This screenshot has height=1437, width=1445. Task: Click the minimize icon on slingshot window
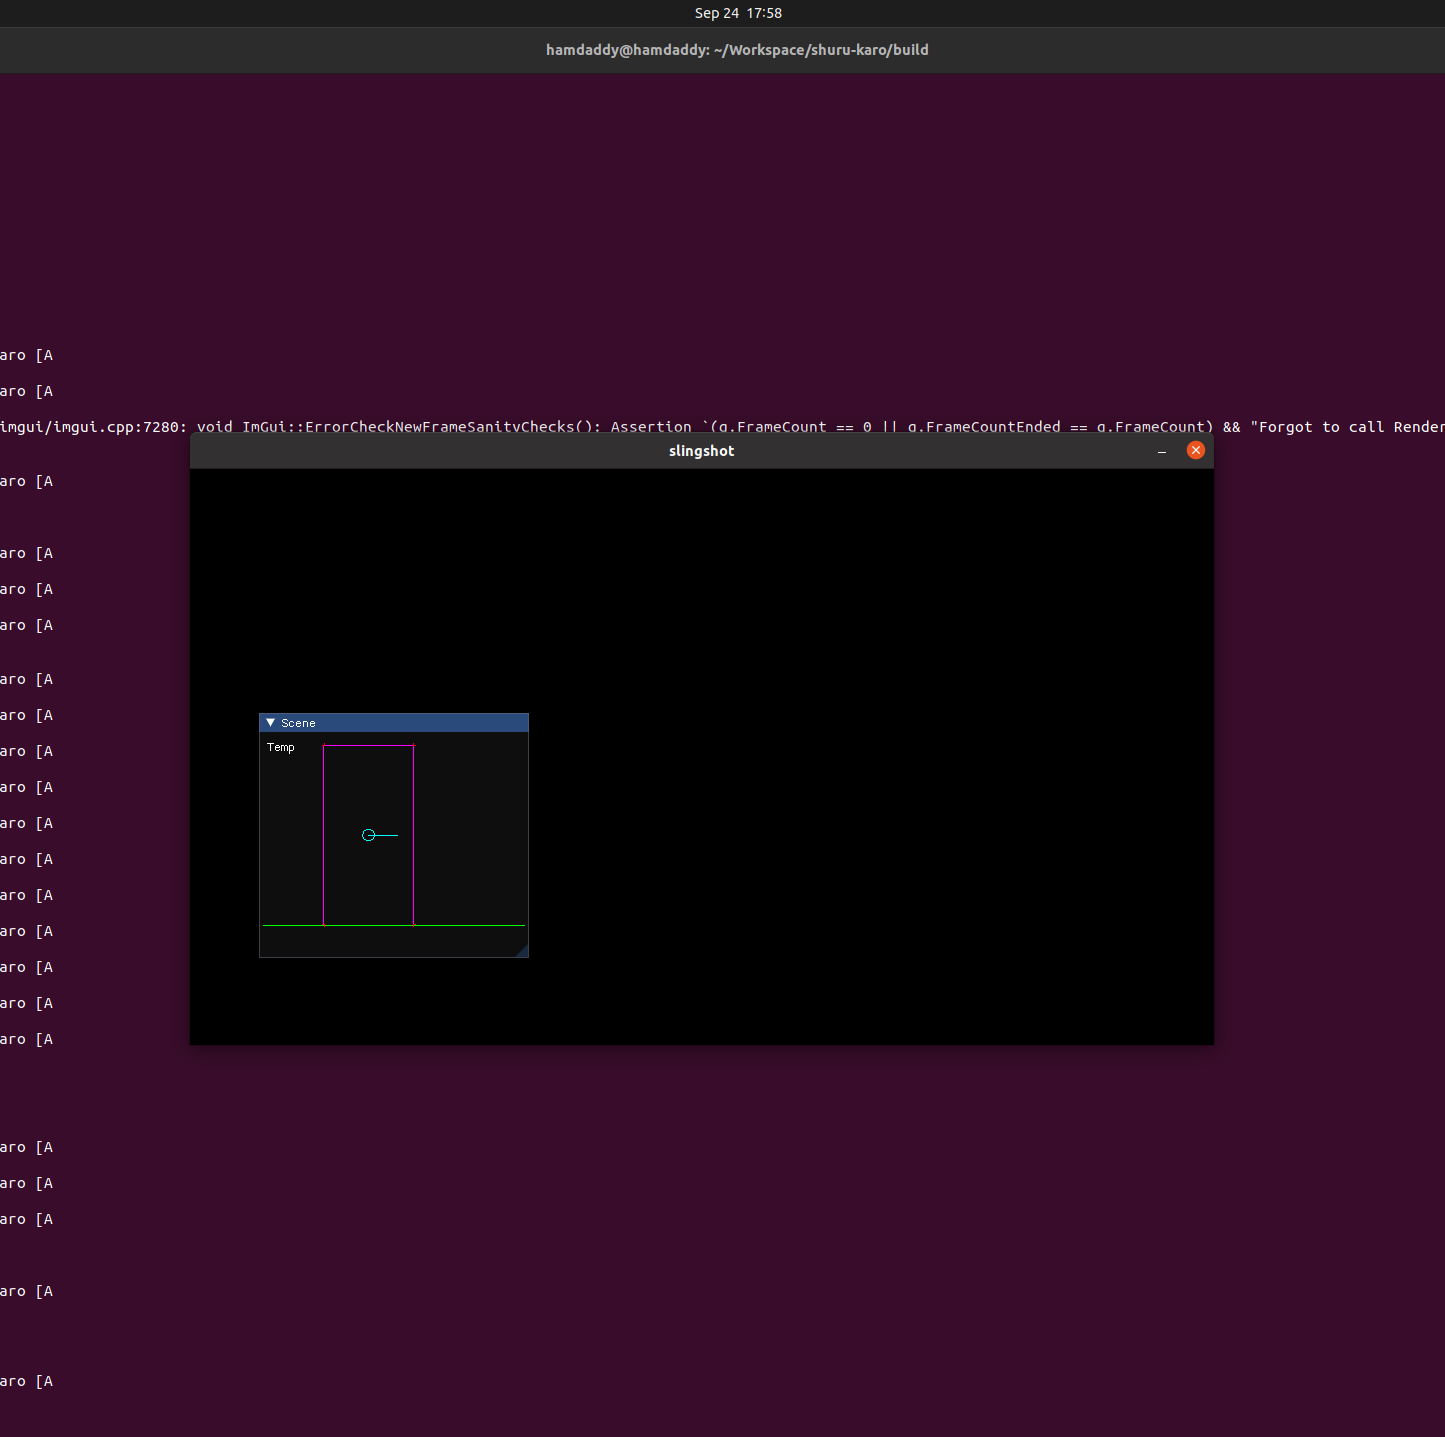click(1162, 451)
